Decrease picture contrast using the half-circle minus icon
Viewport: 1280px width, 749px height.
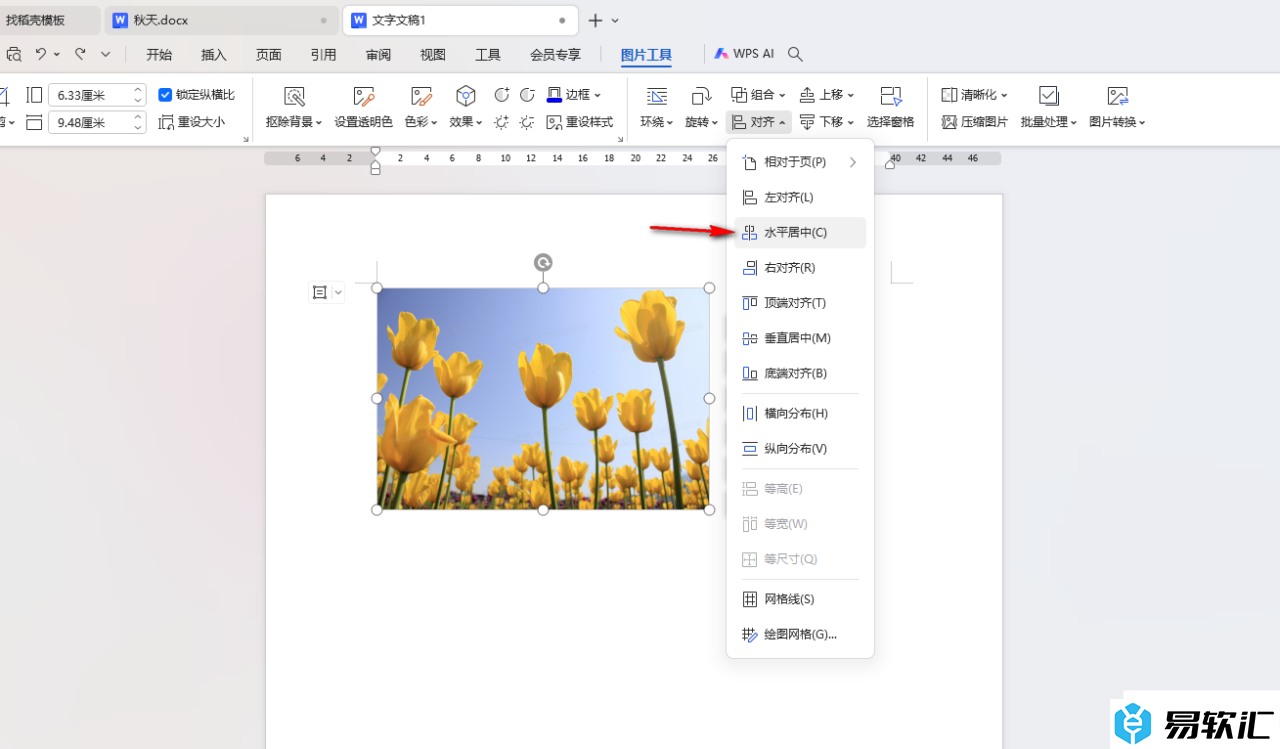tap(527, 95)
